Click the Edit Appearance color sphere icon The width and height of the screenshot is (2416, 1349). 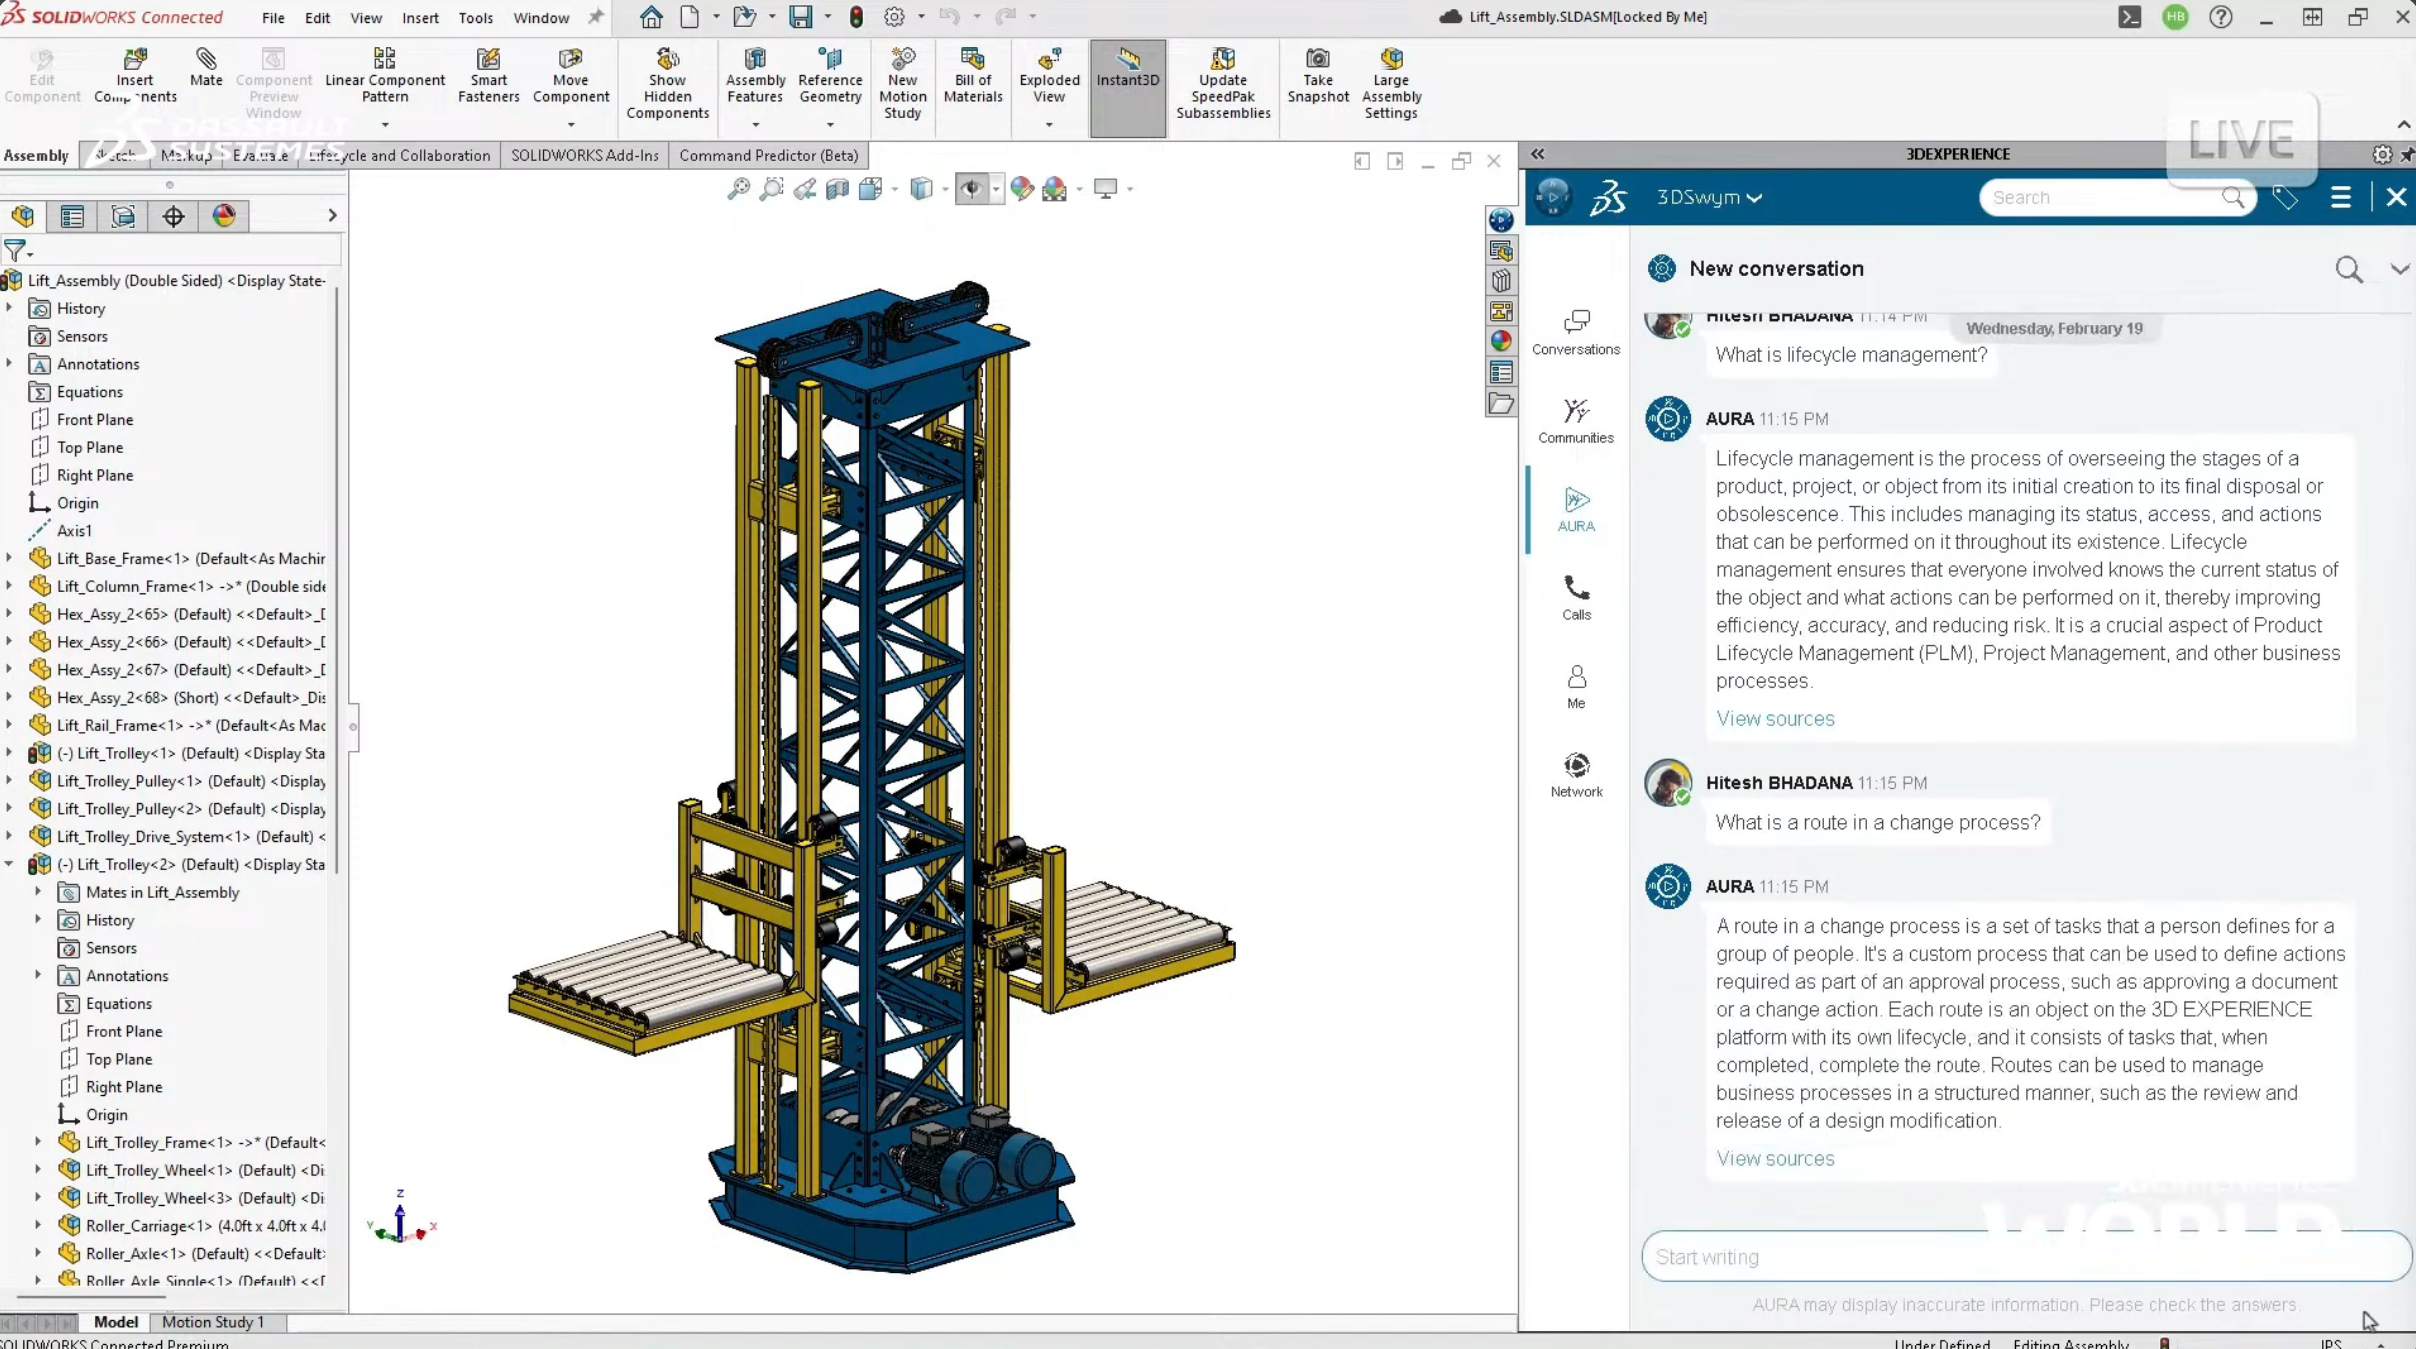point(1021,189)
